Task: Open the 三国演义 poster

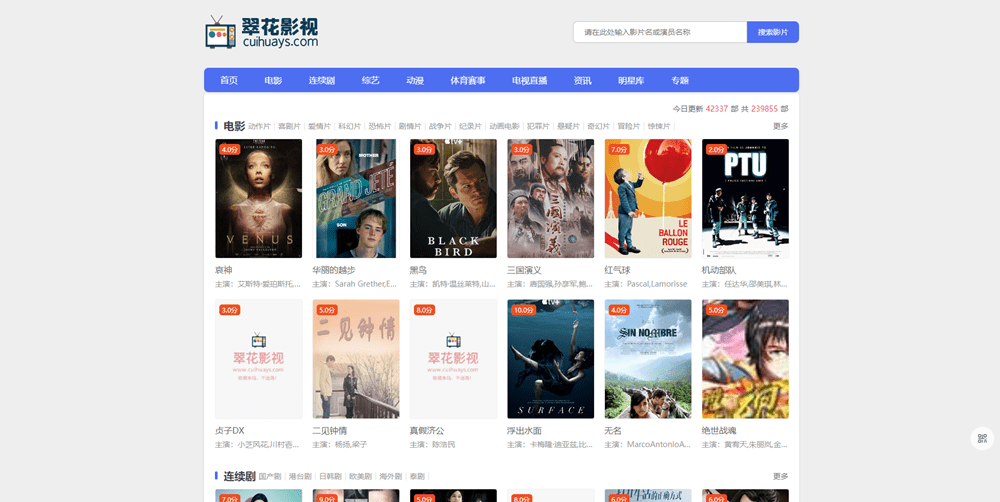Action: point(550,198)
